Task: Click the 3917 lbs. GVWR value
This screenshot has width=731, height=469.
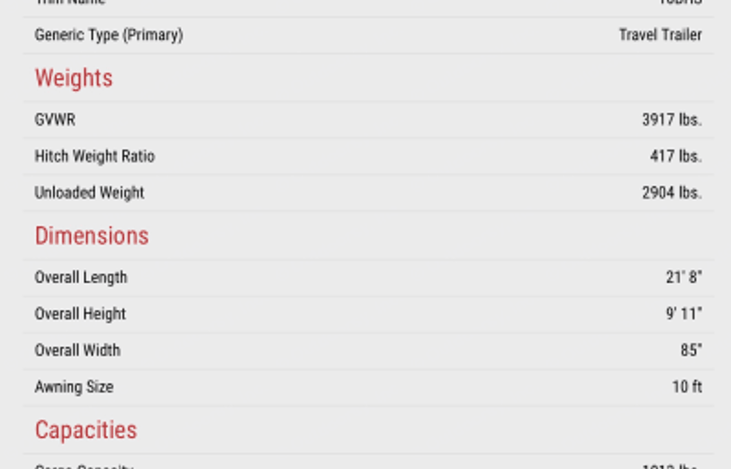Action: pyautogui.click(x=671, y=120)
